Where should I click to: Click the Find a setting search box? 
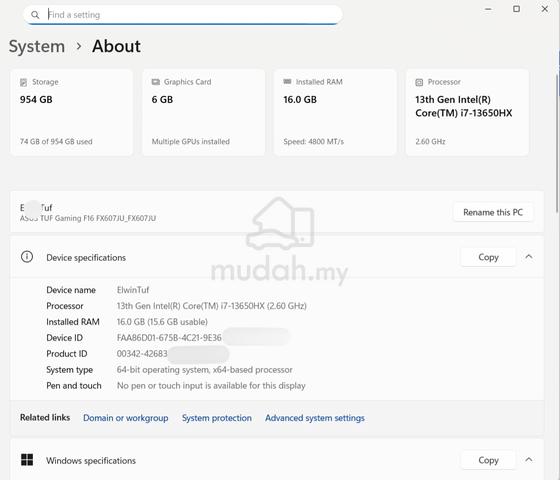(183, 15)
